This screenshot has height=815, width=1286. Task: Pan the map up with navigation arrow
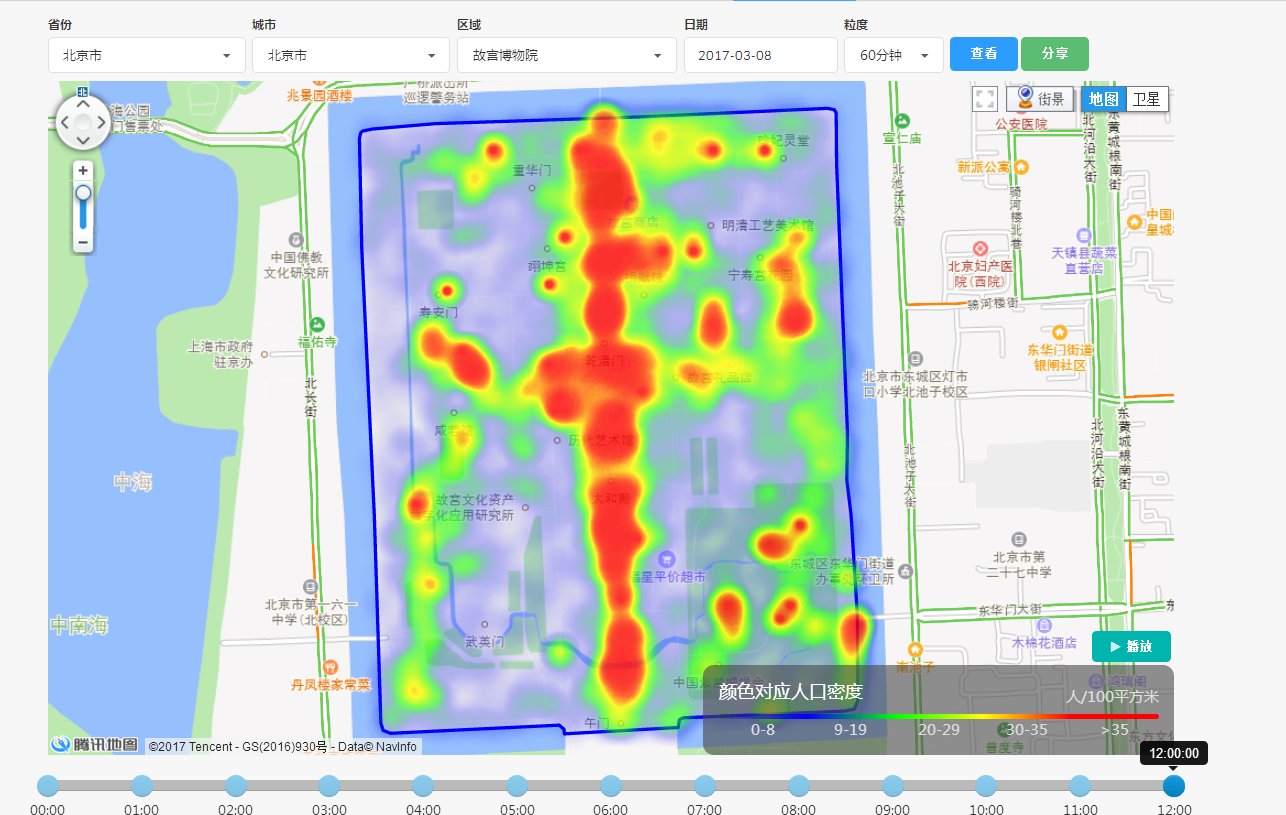(83, 102)
